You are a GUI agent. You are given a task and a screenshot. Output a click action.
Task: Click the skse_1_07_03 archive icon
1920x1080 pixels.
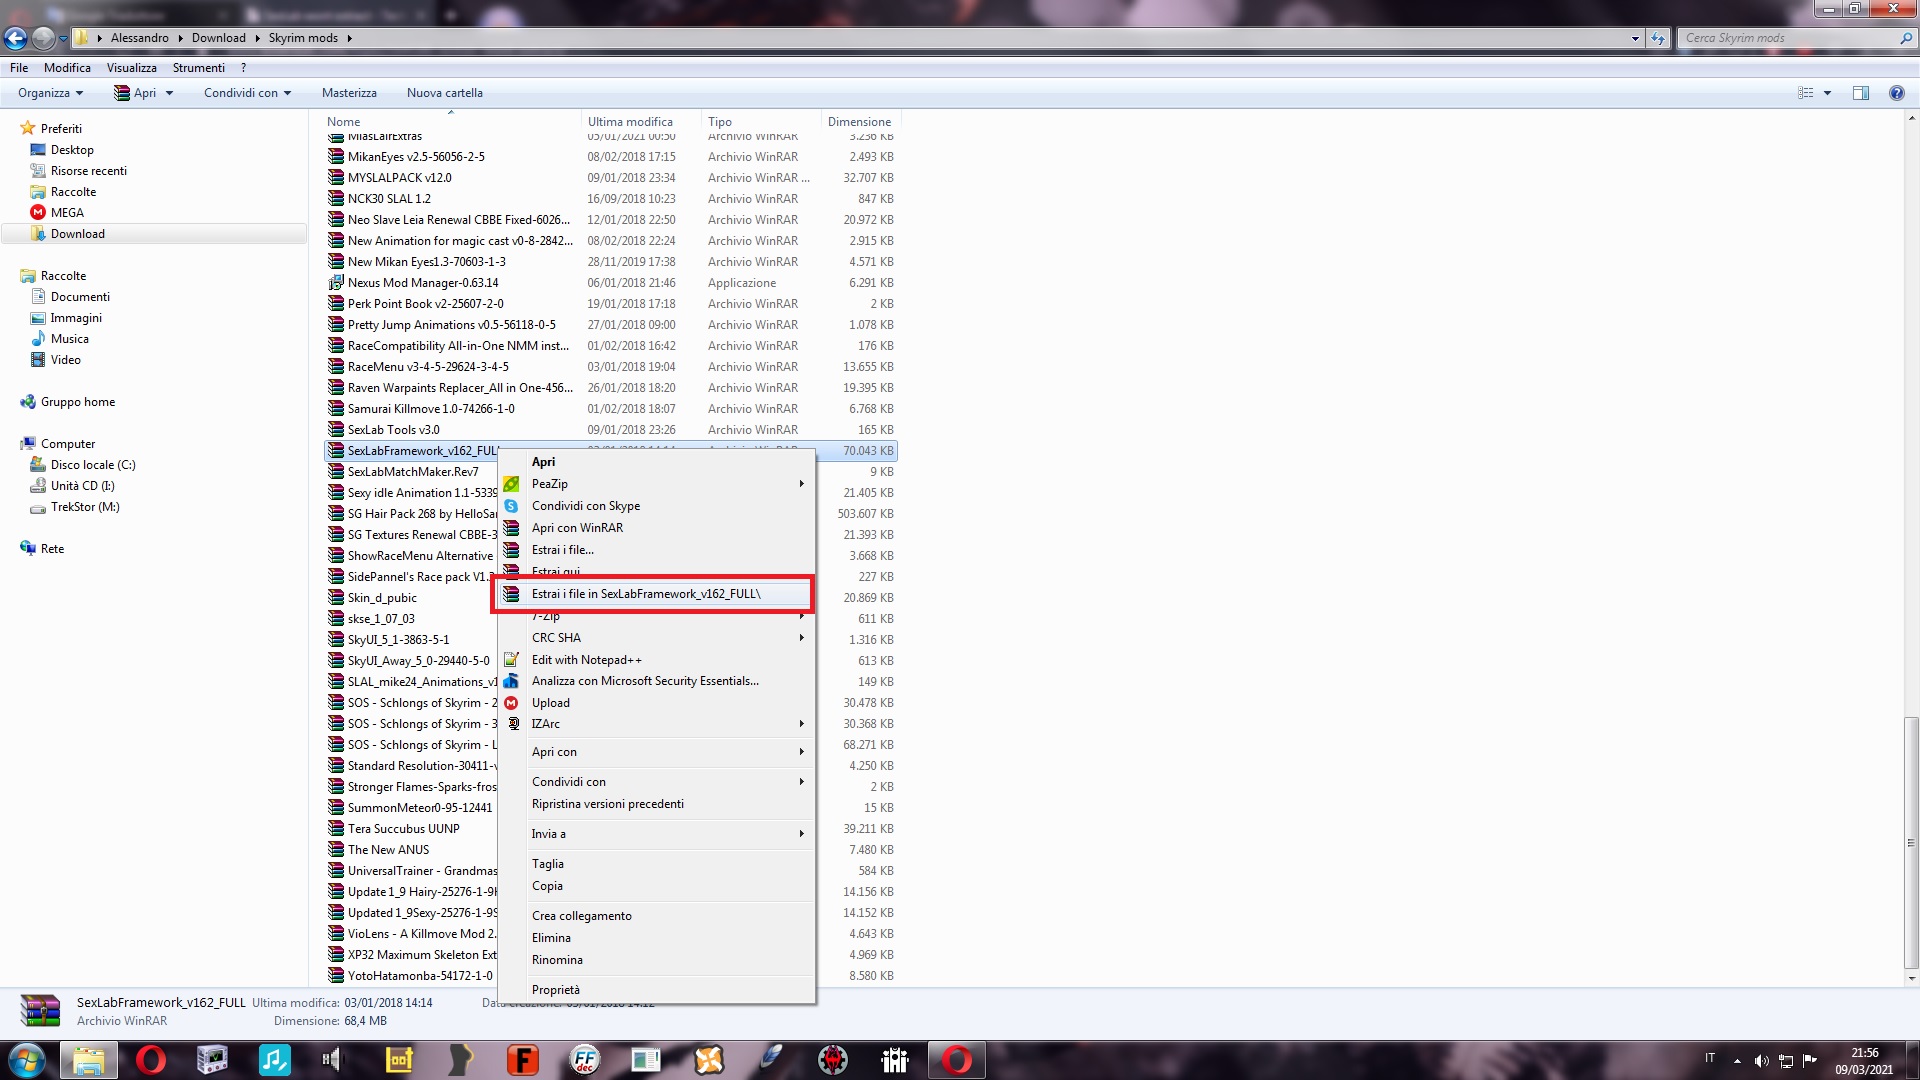[x=336, y=618]
